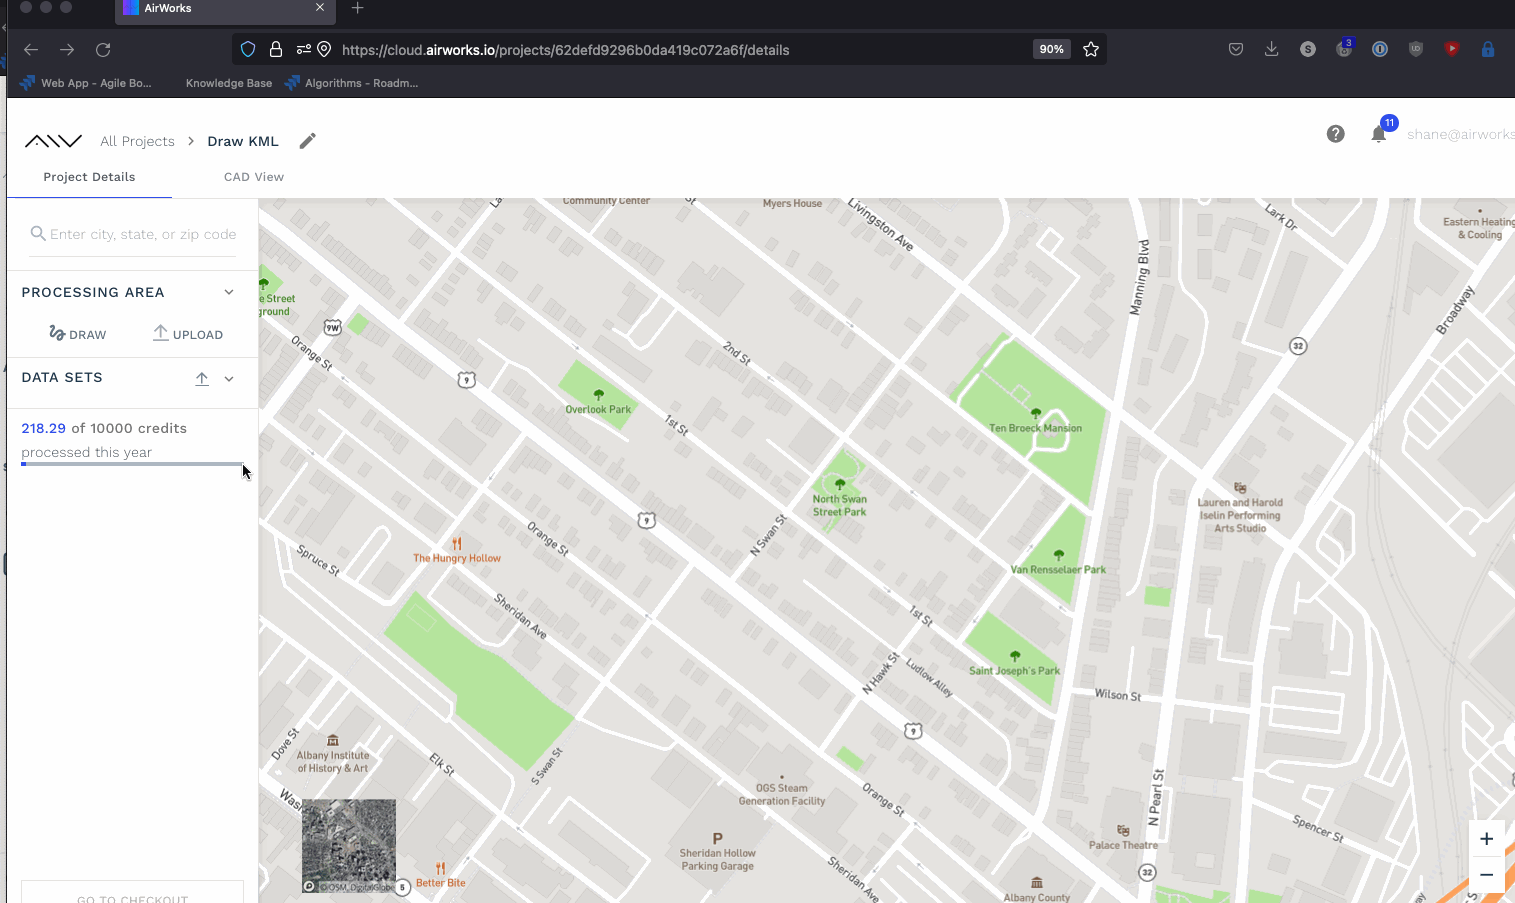The width and height of the screenshot is (1515, 903).
Task: Go back using the browser back arrow
Action: [x=31, y=50]
